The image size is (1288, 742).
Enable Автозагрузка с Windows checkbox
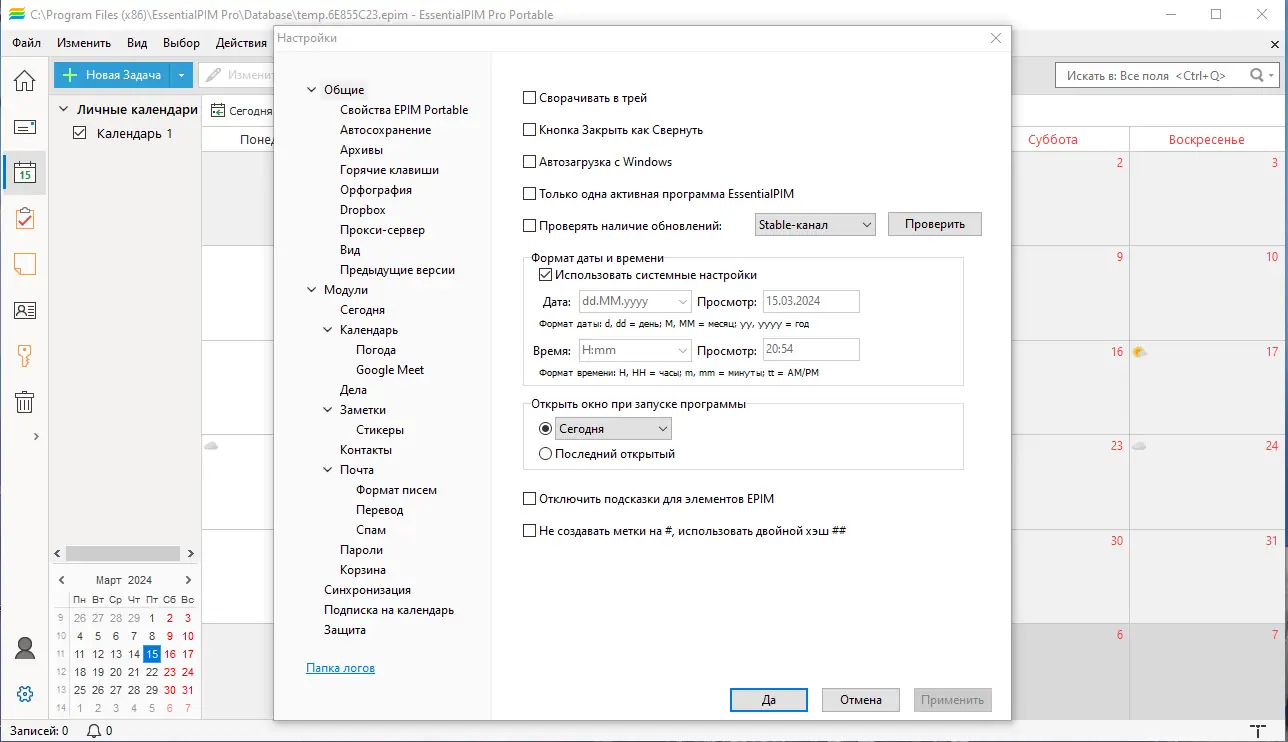tap(530, 162)
